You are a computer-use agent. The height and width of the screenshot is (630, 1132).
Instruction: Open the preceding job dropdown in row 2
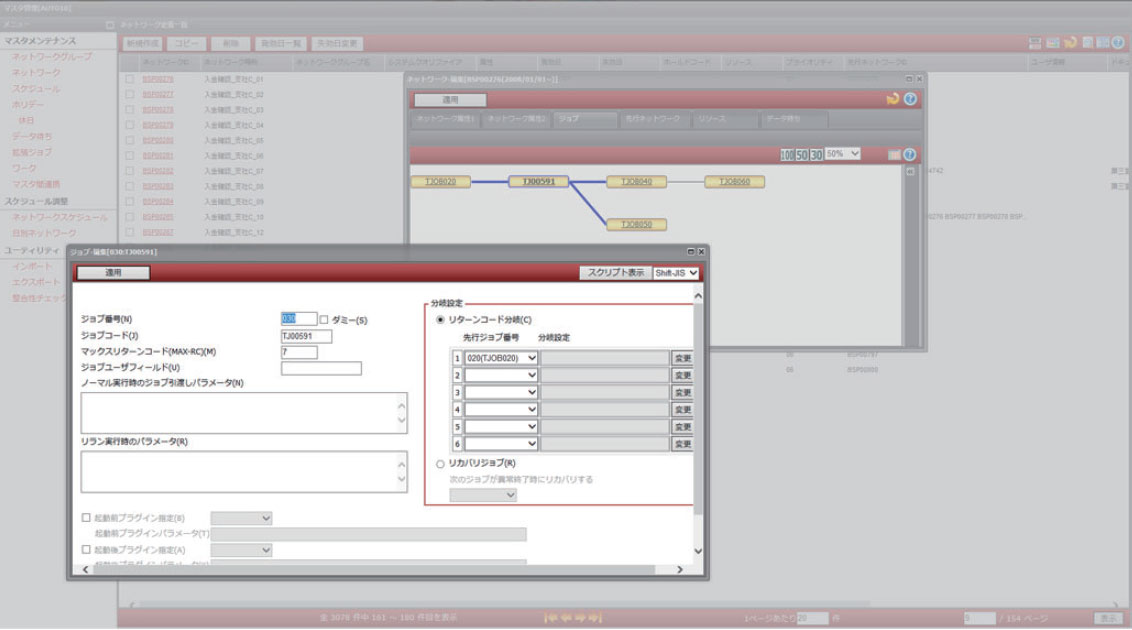[x=501, y=375]
